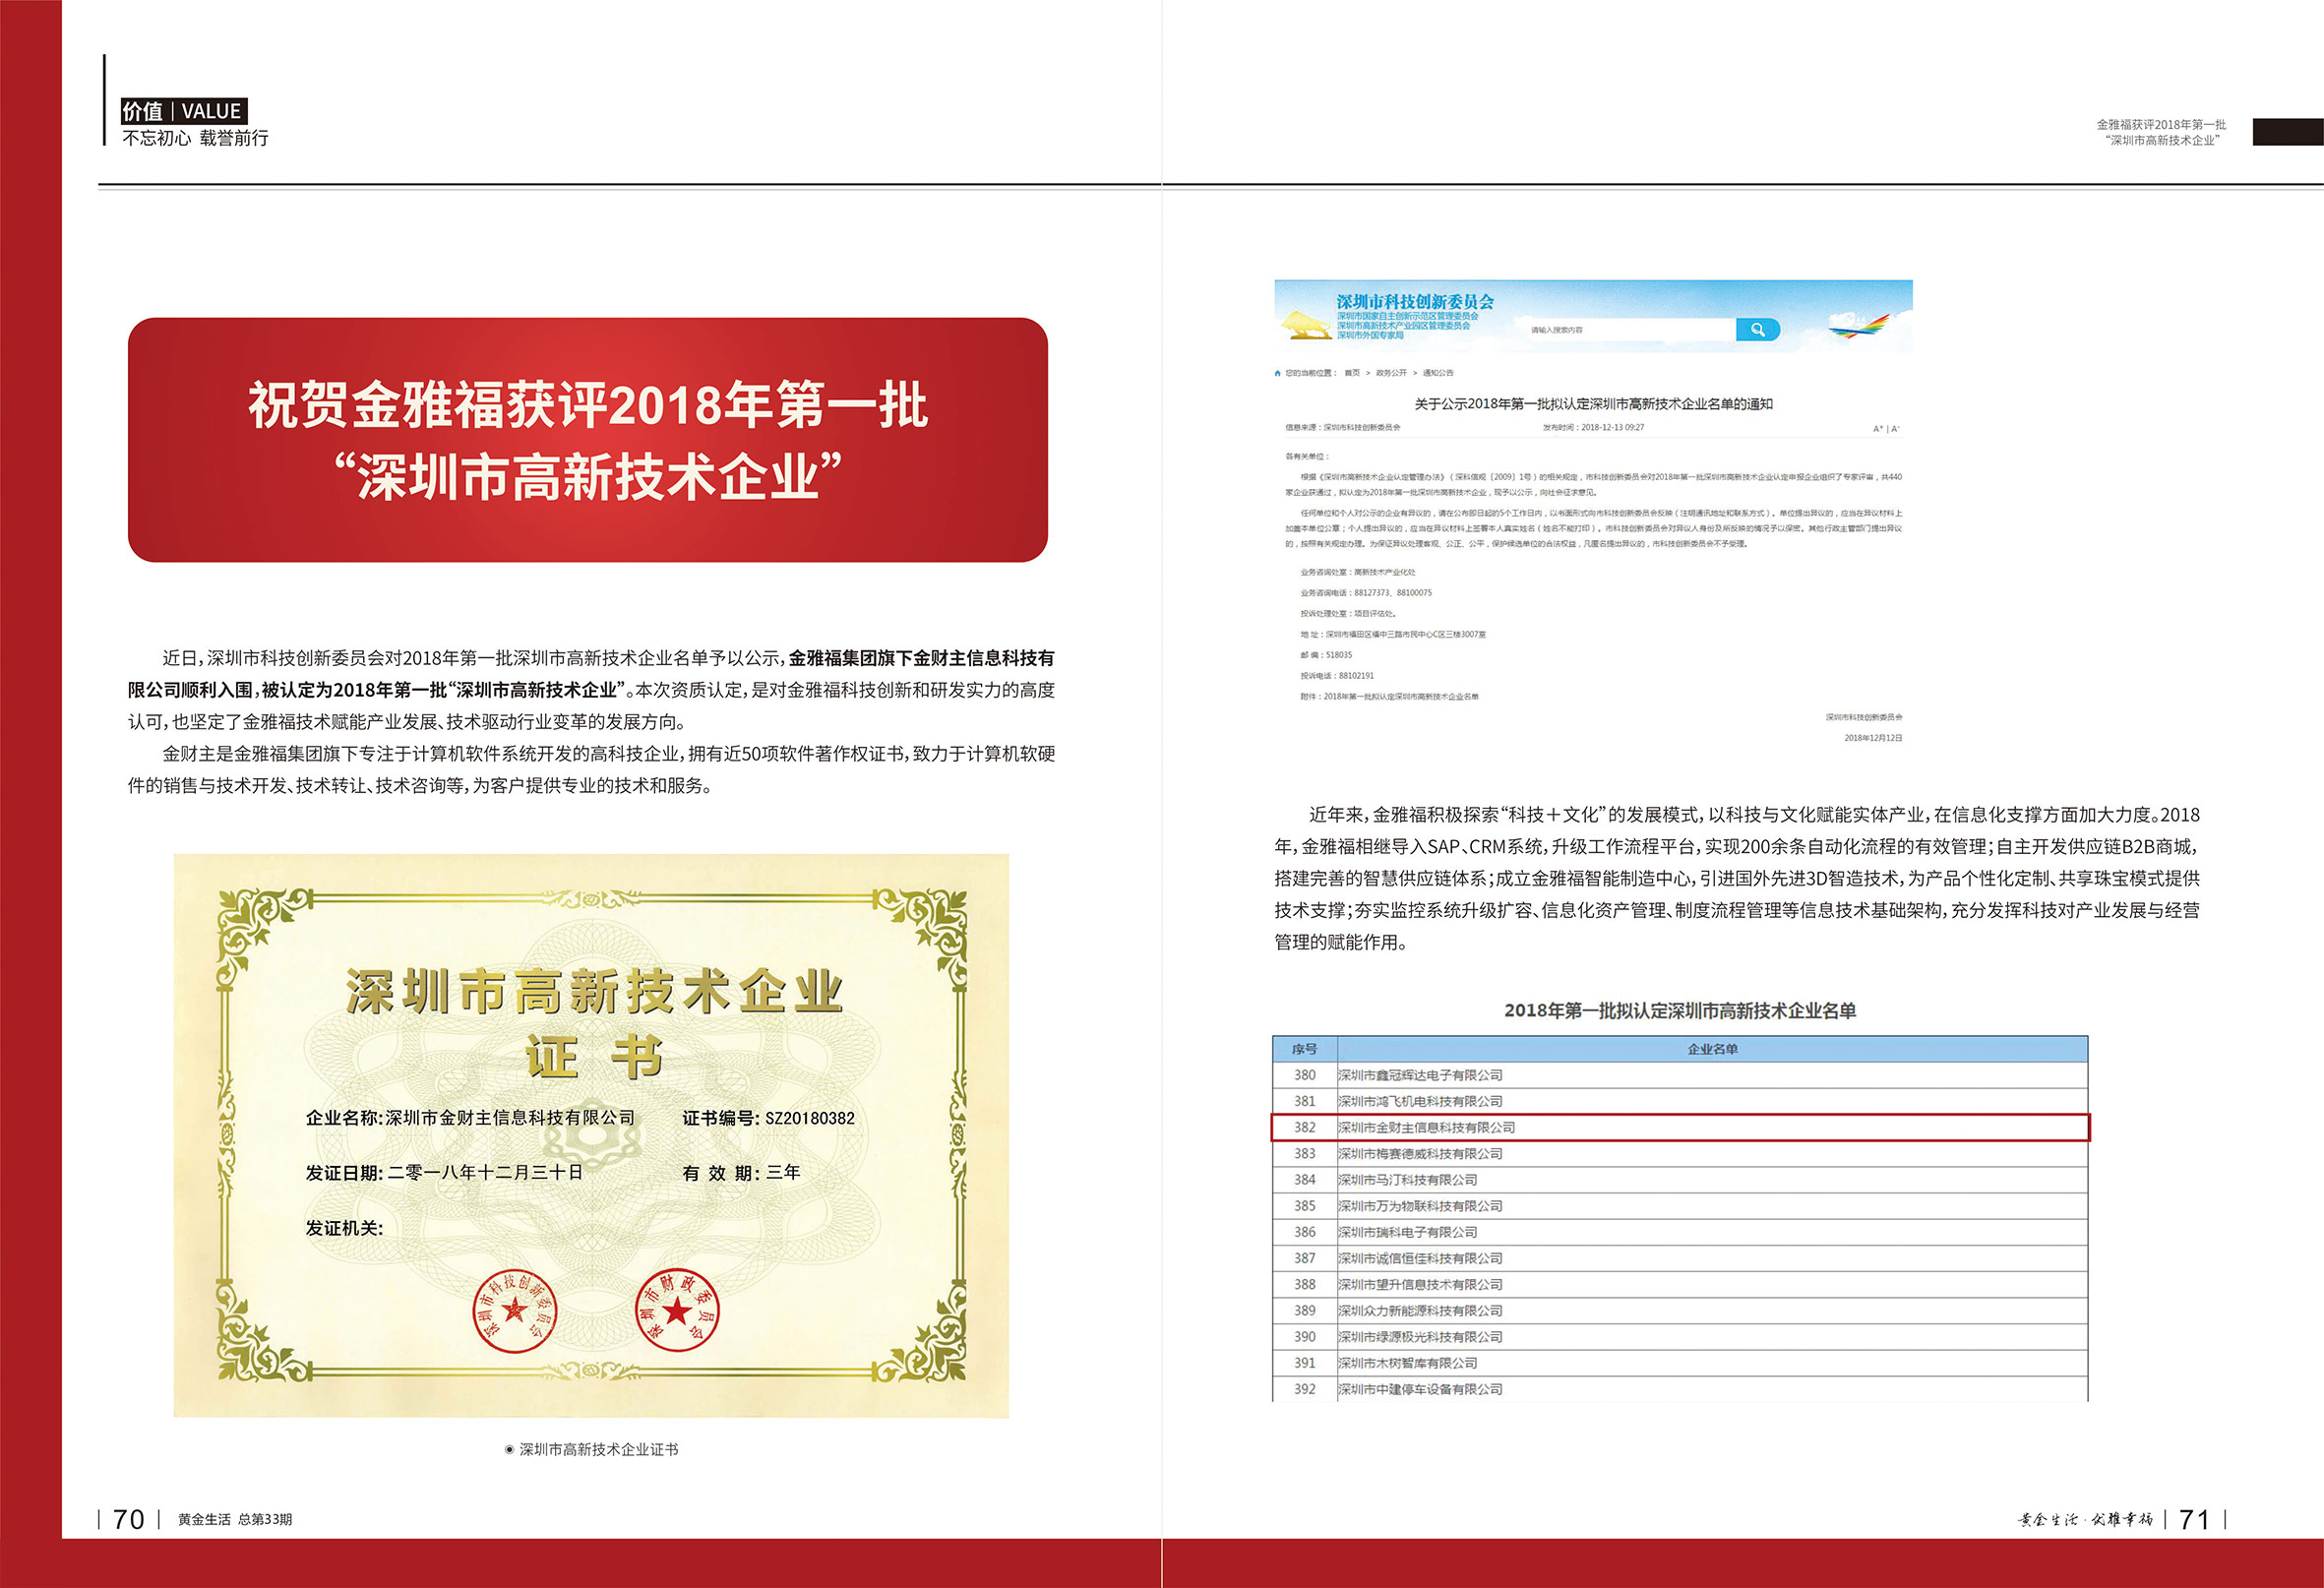Click the rainbow ribbon logo in header
The height and width of the screenshot is (1588, 2324).
point(1860,325)
